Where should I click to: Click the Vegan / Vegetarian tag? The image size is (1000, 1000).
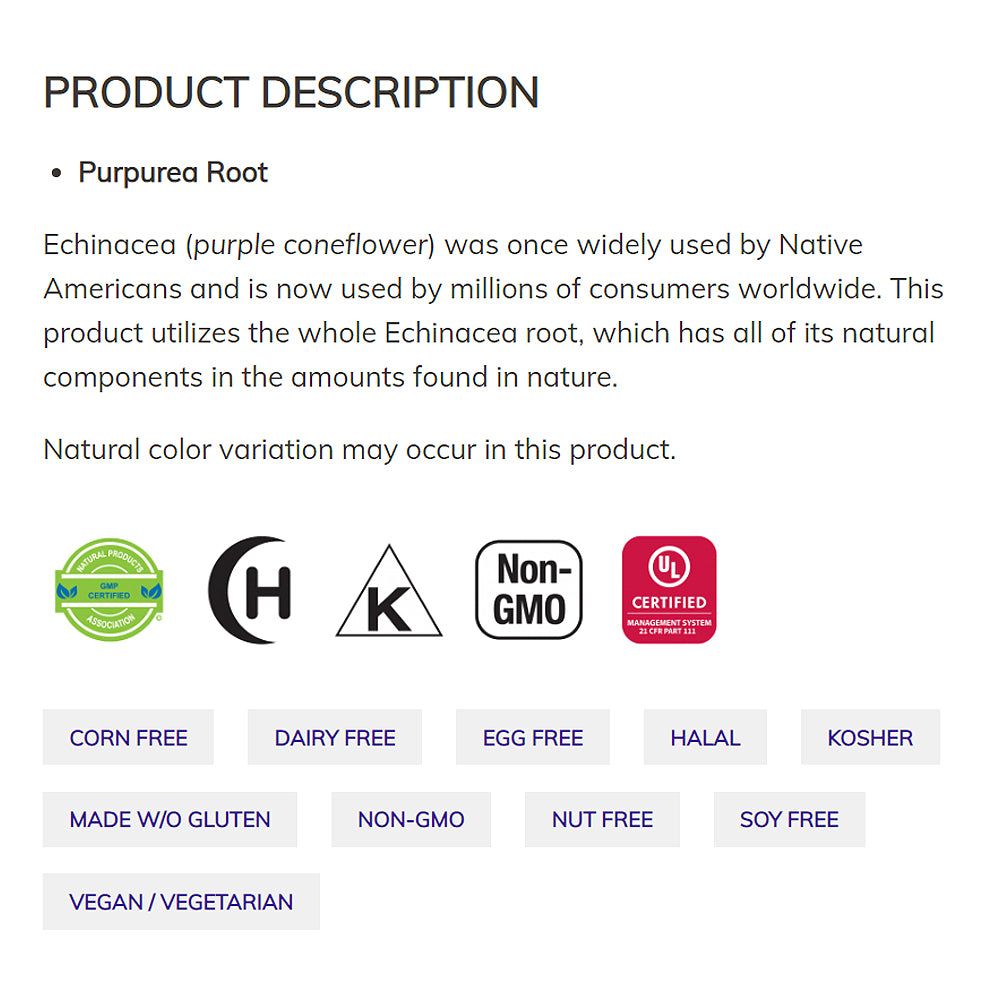pyautogui.click(x=181, y=902)
